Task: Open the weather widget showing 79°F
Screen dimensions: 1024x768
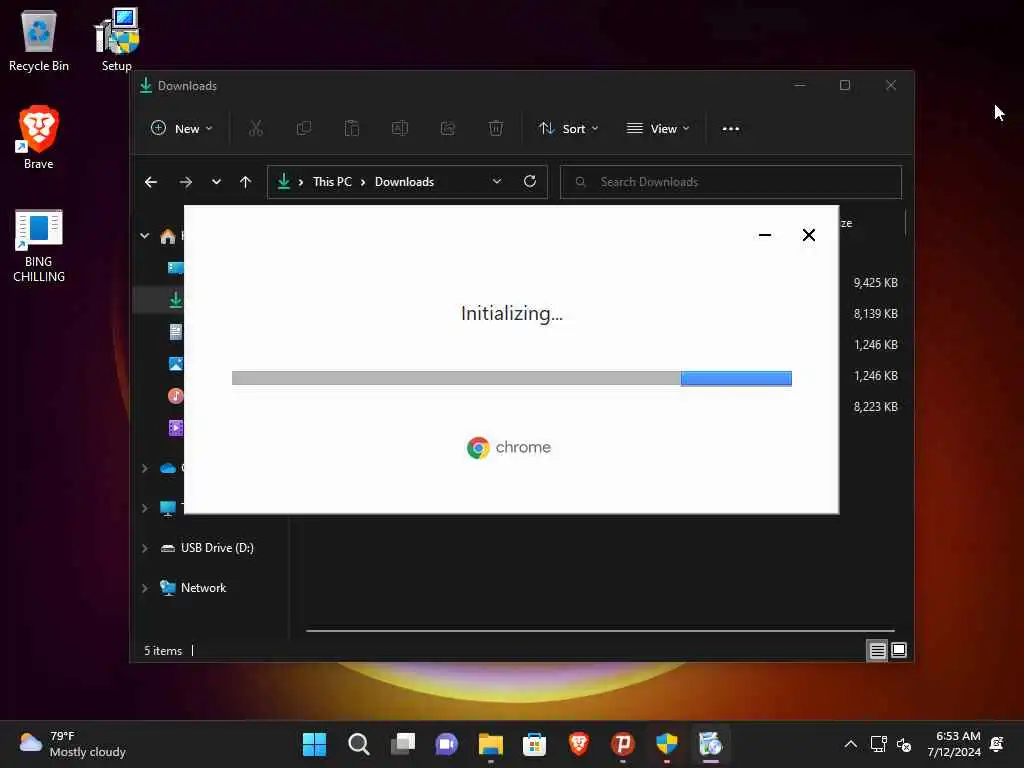Action: (73, 744)
